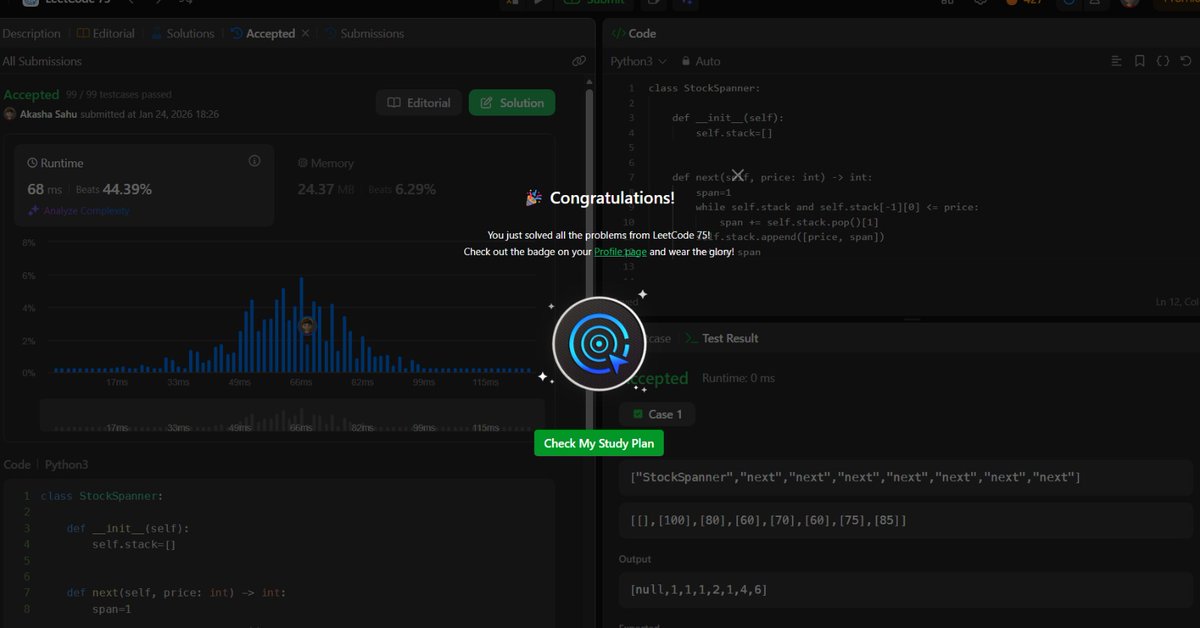This screenshot has height=628, width=1200.
Task: Click the green Solution button
Action: [512, 103]
